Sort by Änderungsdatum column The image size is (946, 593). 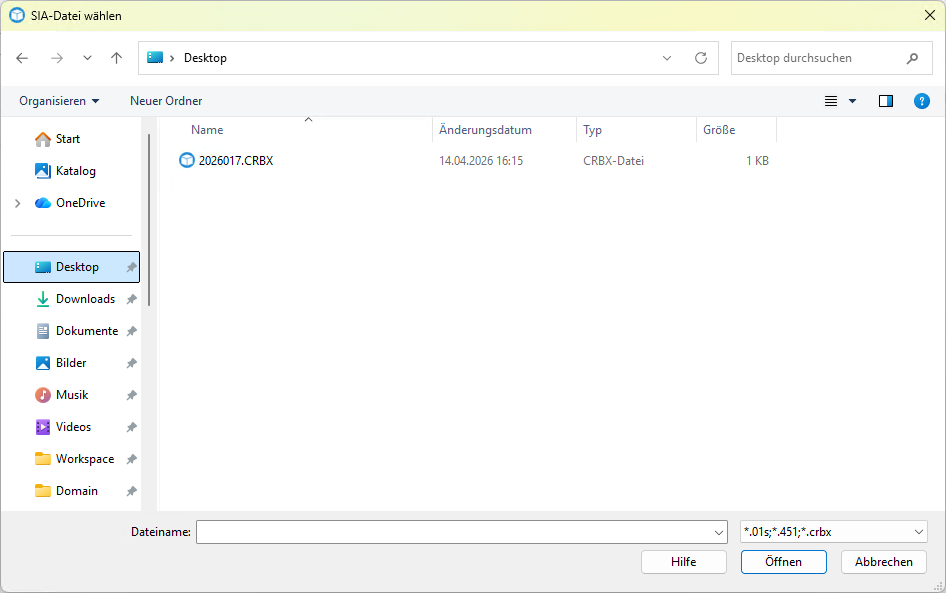(486, 130)
